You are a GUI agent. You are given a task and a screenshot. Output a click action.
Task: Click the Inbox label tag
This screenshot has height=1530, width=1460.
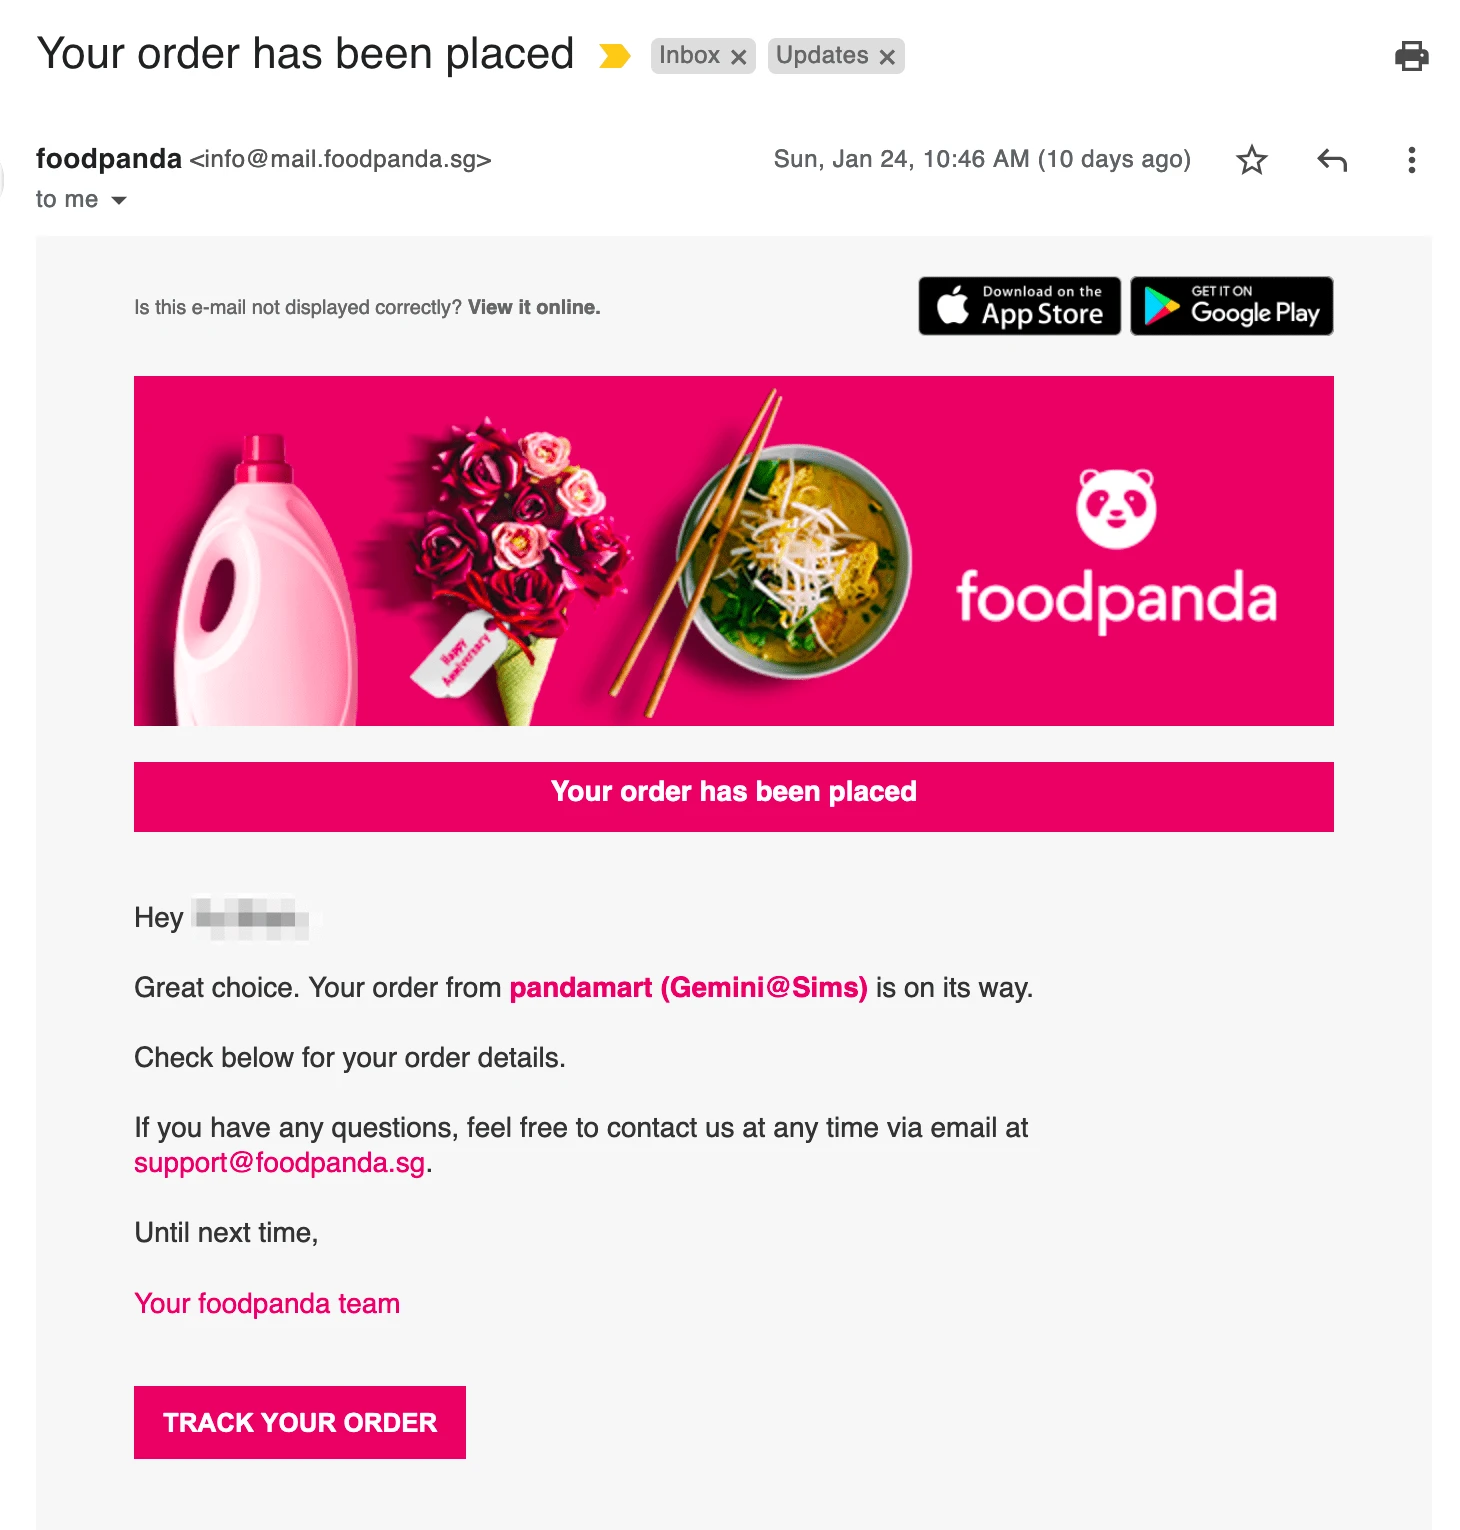[689, 56]
